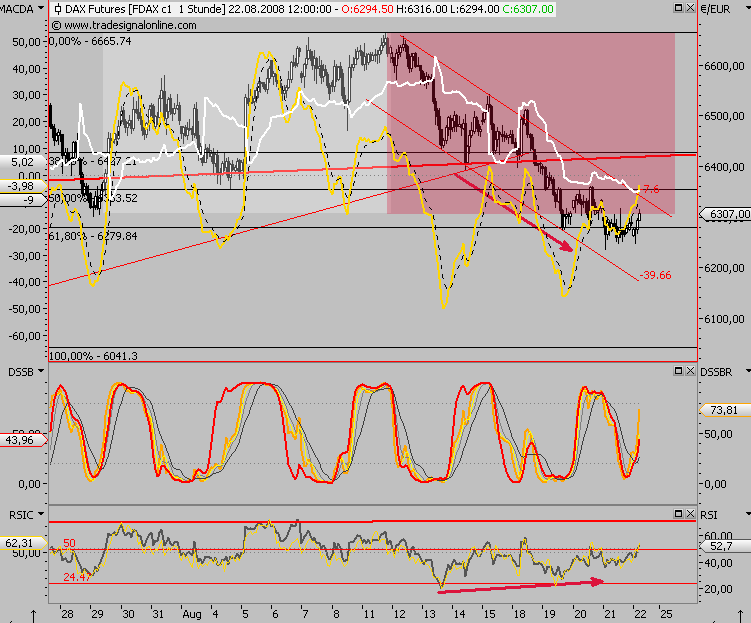Click the 43,96 DSSB value tag
751x623 pixels.
23,440
